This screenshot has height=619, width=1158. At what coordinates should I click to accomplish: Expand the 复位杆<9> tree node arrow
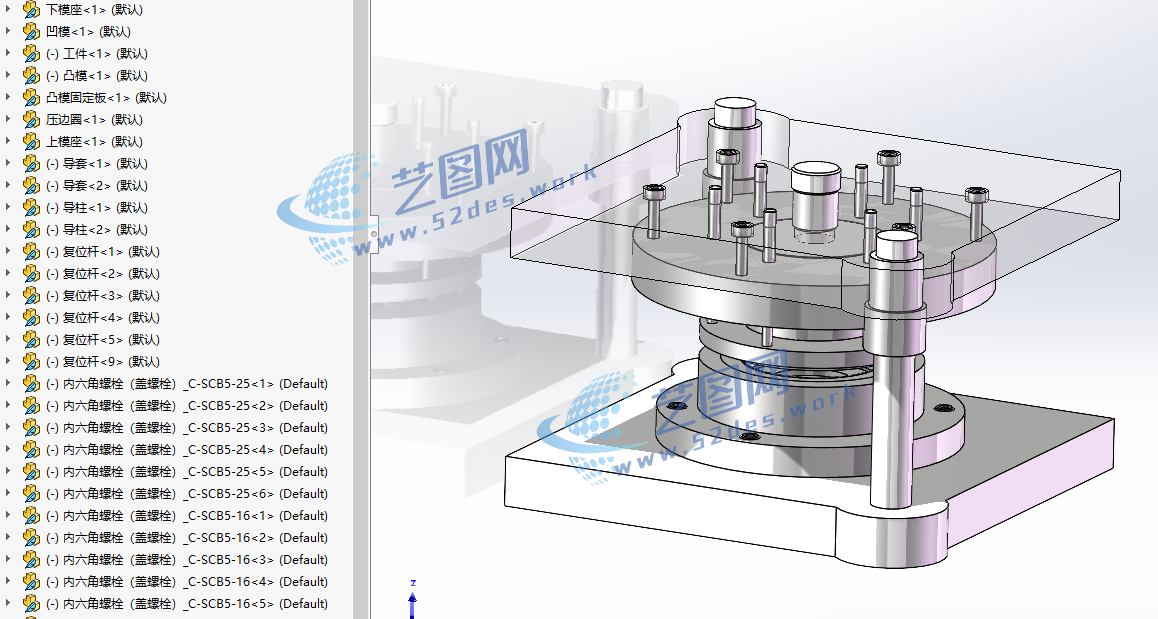point(8,362)
